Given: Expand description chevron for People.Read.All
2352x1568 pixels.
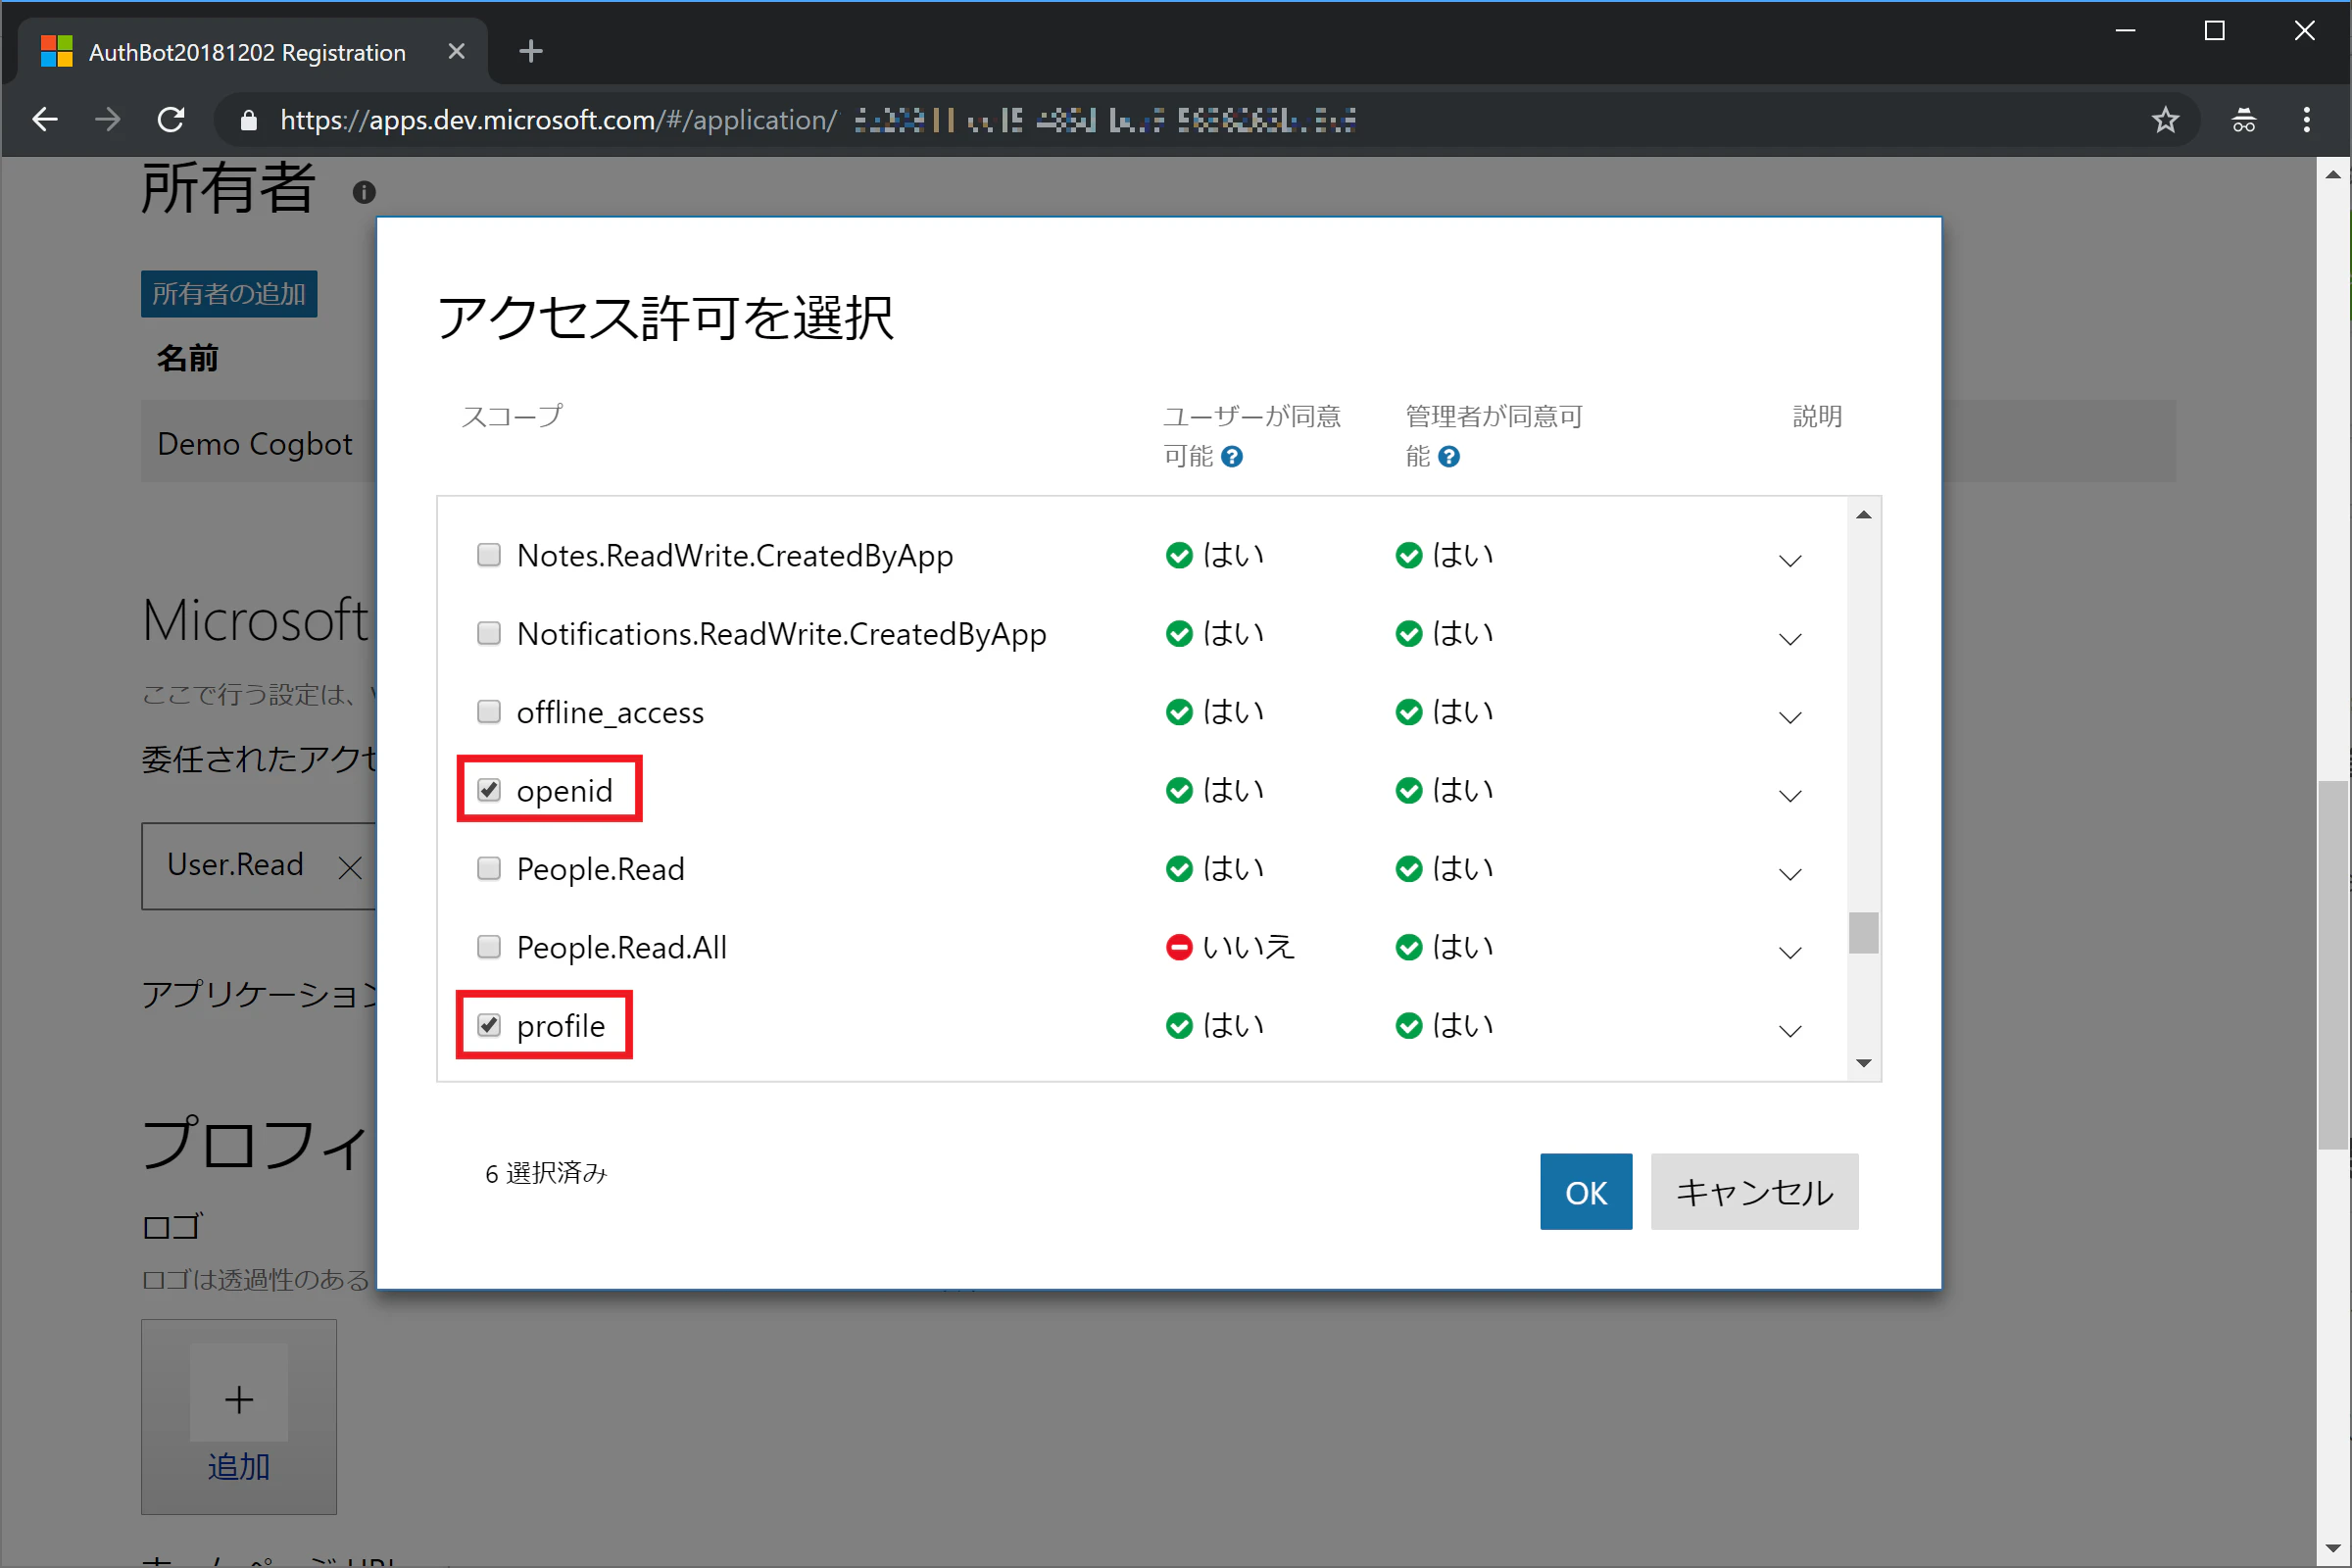Looking at the screenshot, I should [1790, 952].
